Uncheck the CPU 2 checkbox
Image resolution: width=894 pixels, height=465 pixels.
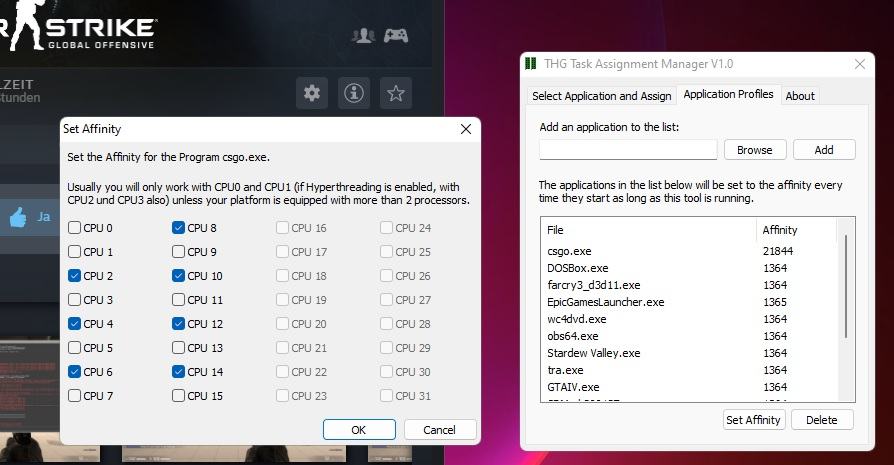pos(74,276)
